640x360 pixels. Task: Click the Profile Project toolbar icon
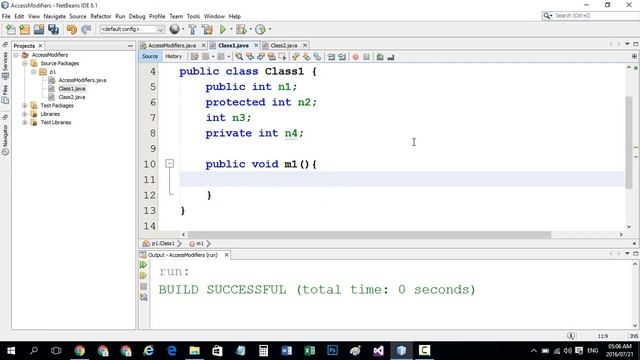click(260, 29)
